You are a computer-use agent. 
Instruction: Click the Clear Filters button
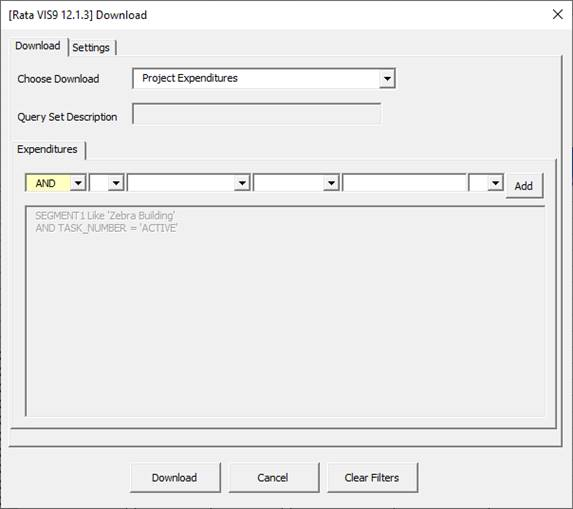click(372, 478)
